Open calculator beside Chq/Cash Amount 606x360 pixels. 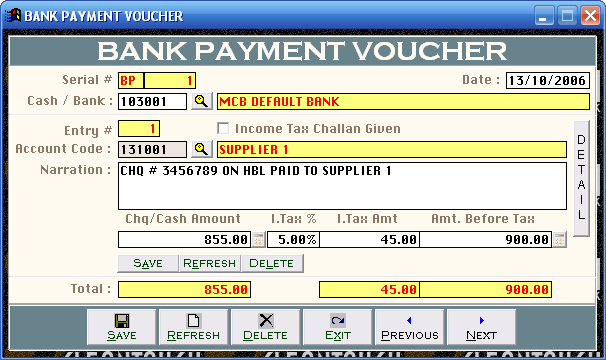click(259, 240)
